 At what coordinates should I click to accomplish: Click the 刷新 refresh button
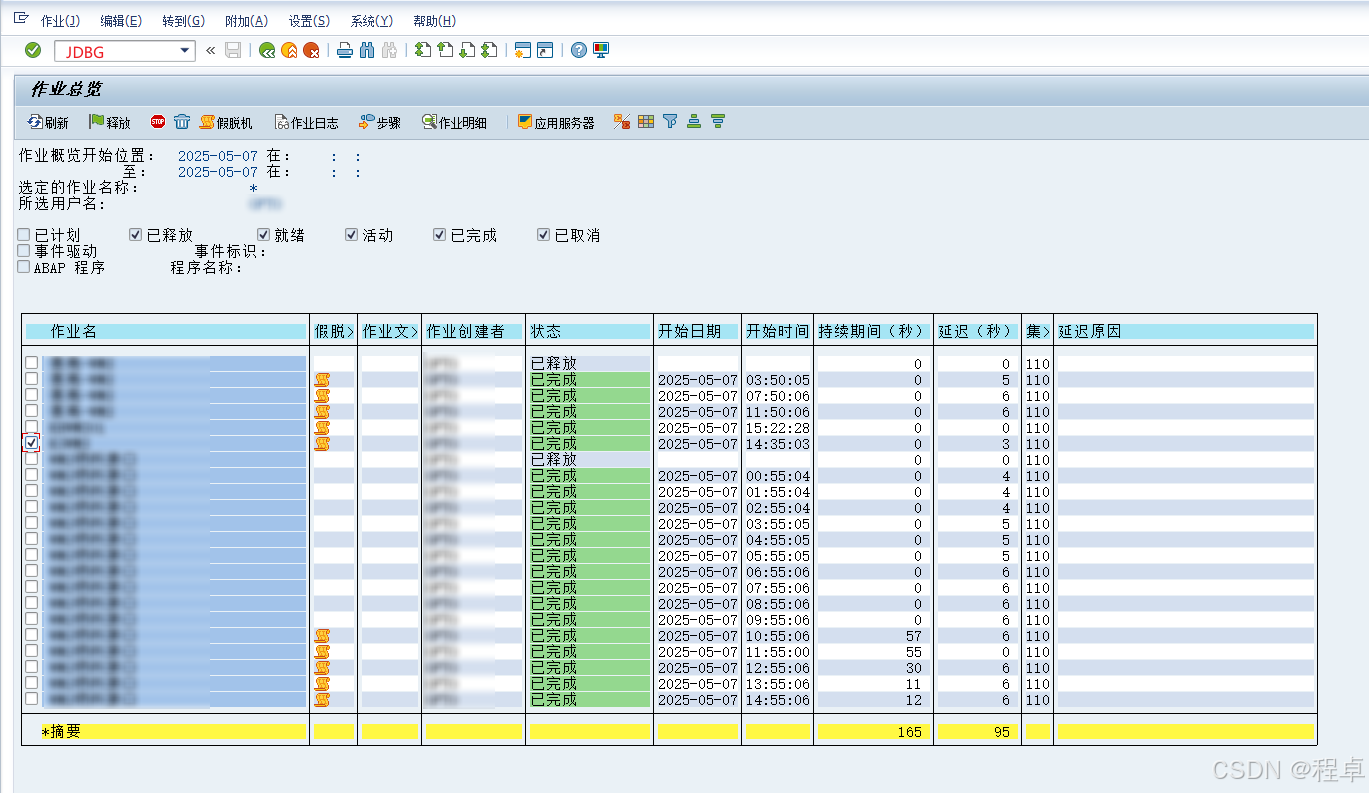(x=48, y=122)
